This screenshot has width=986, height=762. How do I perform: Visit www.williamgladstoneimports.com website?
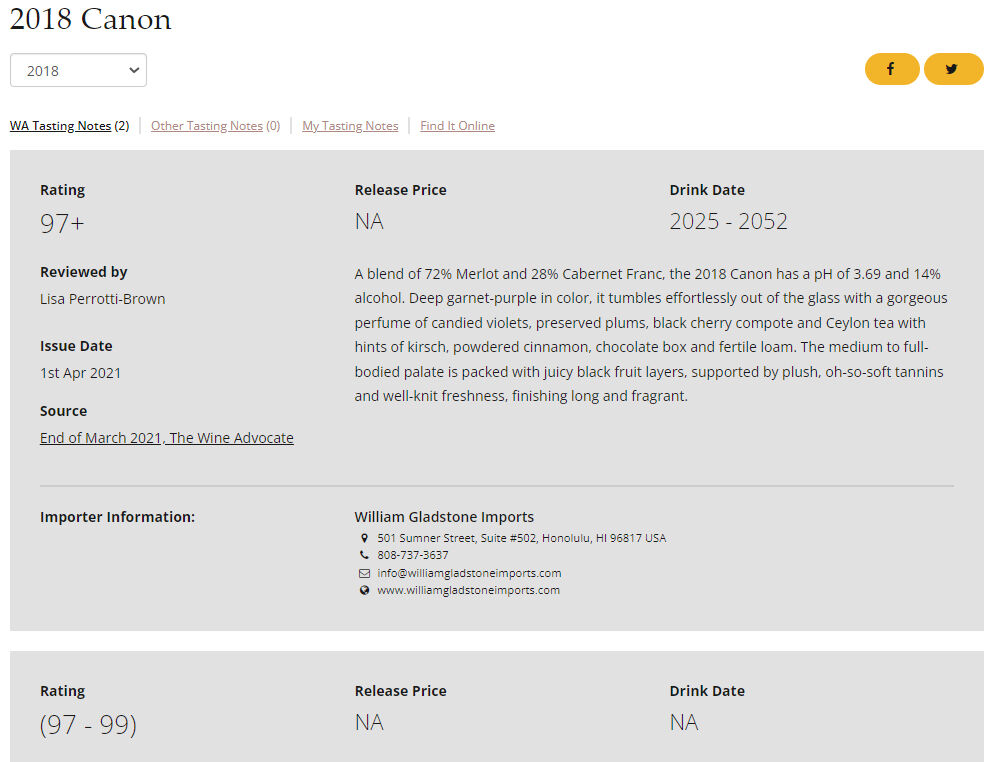[468, 590]
